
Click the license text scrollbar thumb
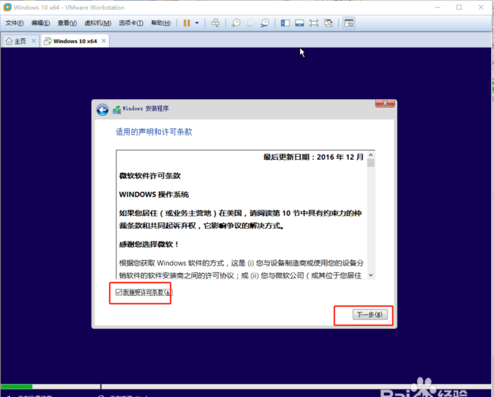371,163
